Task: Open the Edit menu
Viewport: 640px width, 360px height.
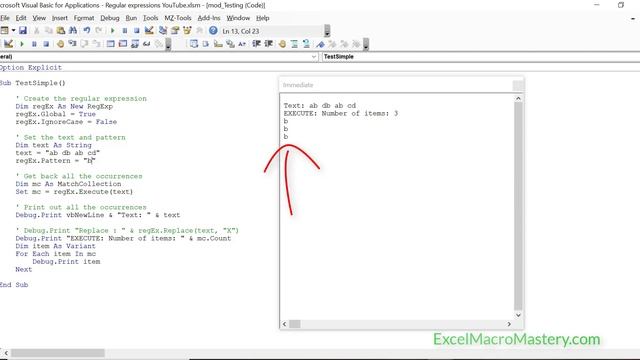Action: pyautogui.click(x=21, y=18)
